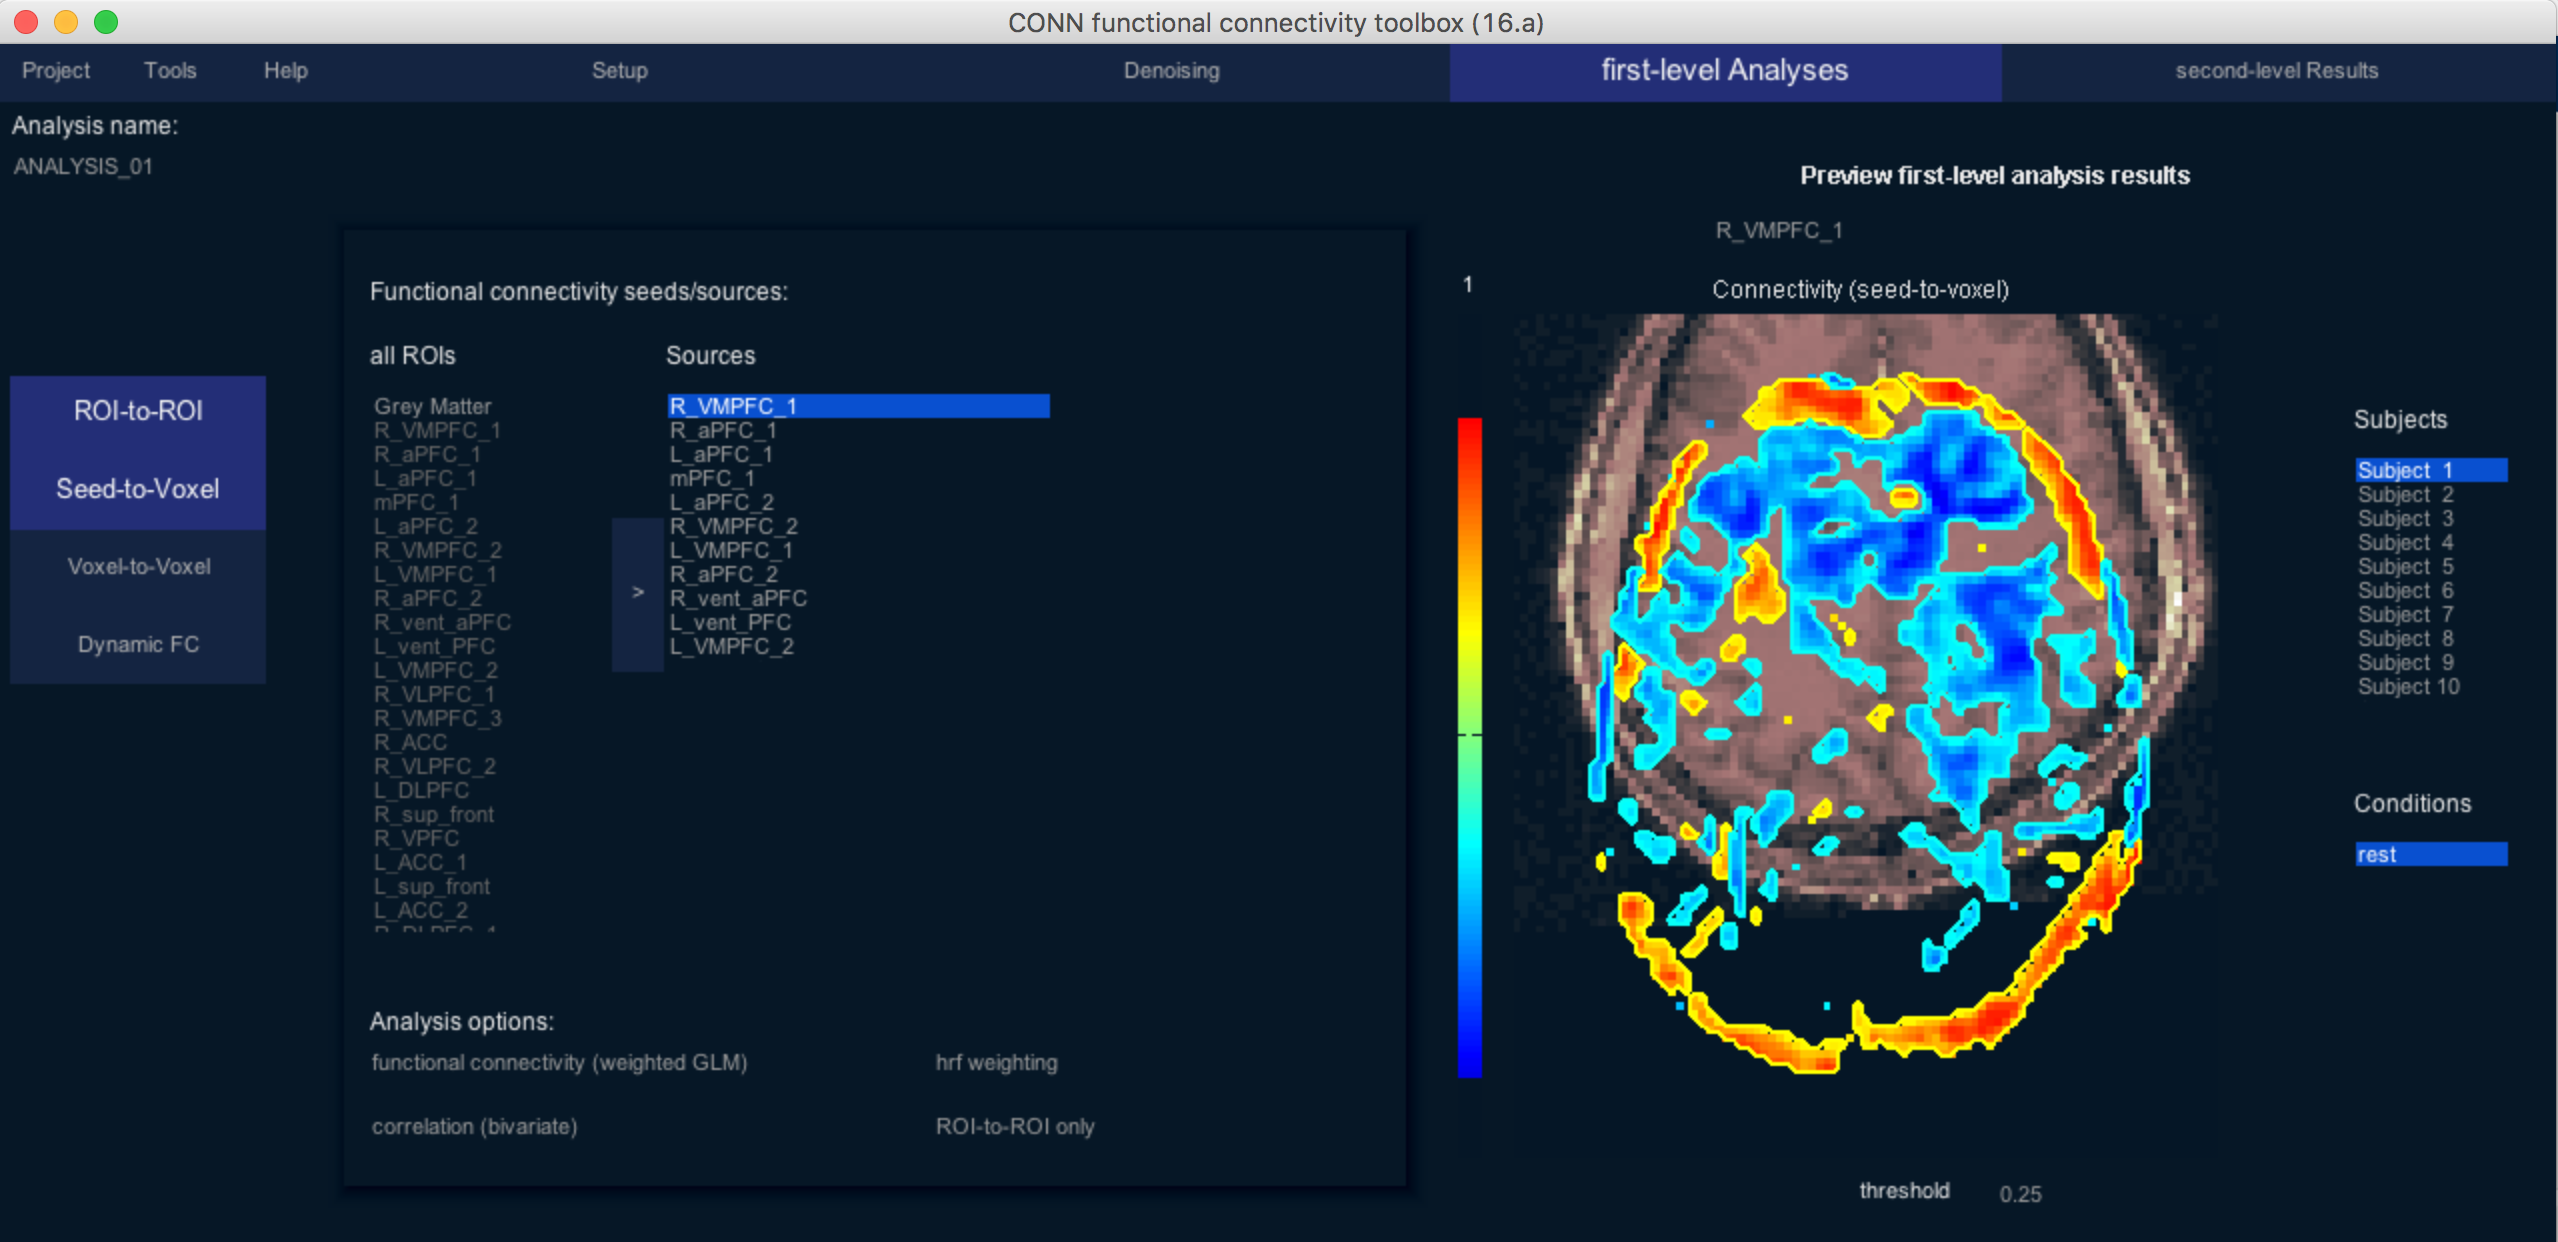Open the Project menu

click(x=56, y=71)
